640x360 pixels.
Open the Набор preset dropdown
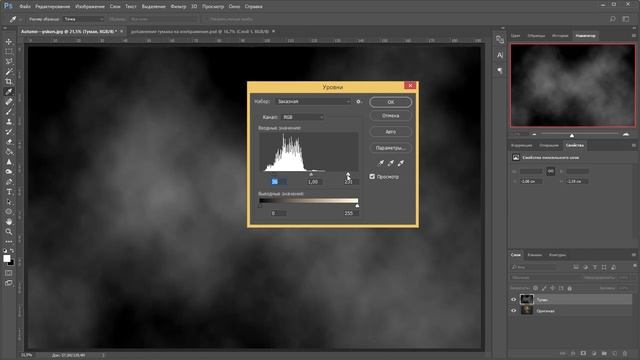click(313, 102)
